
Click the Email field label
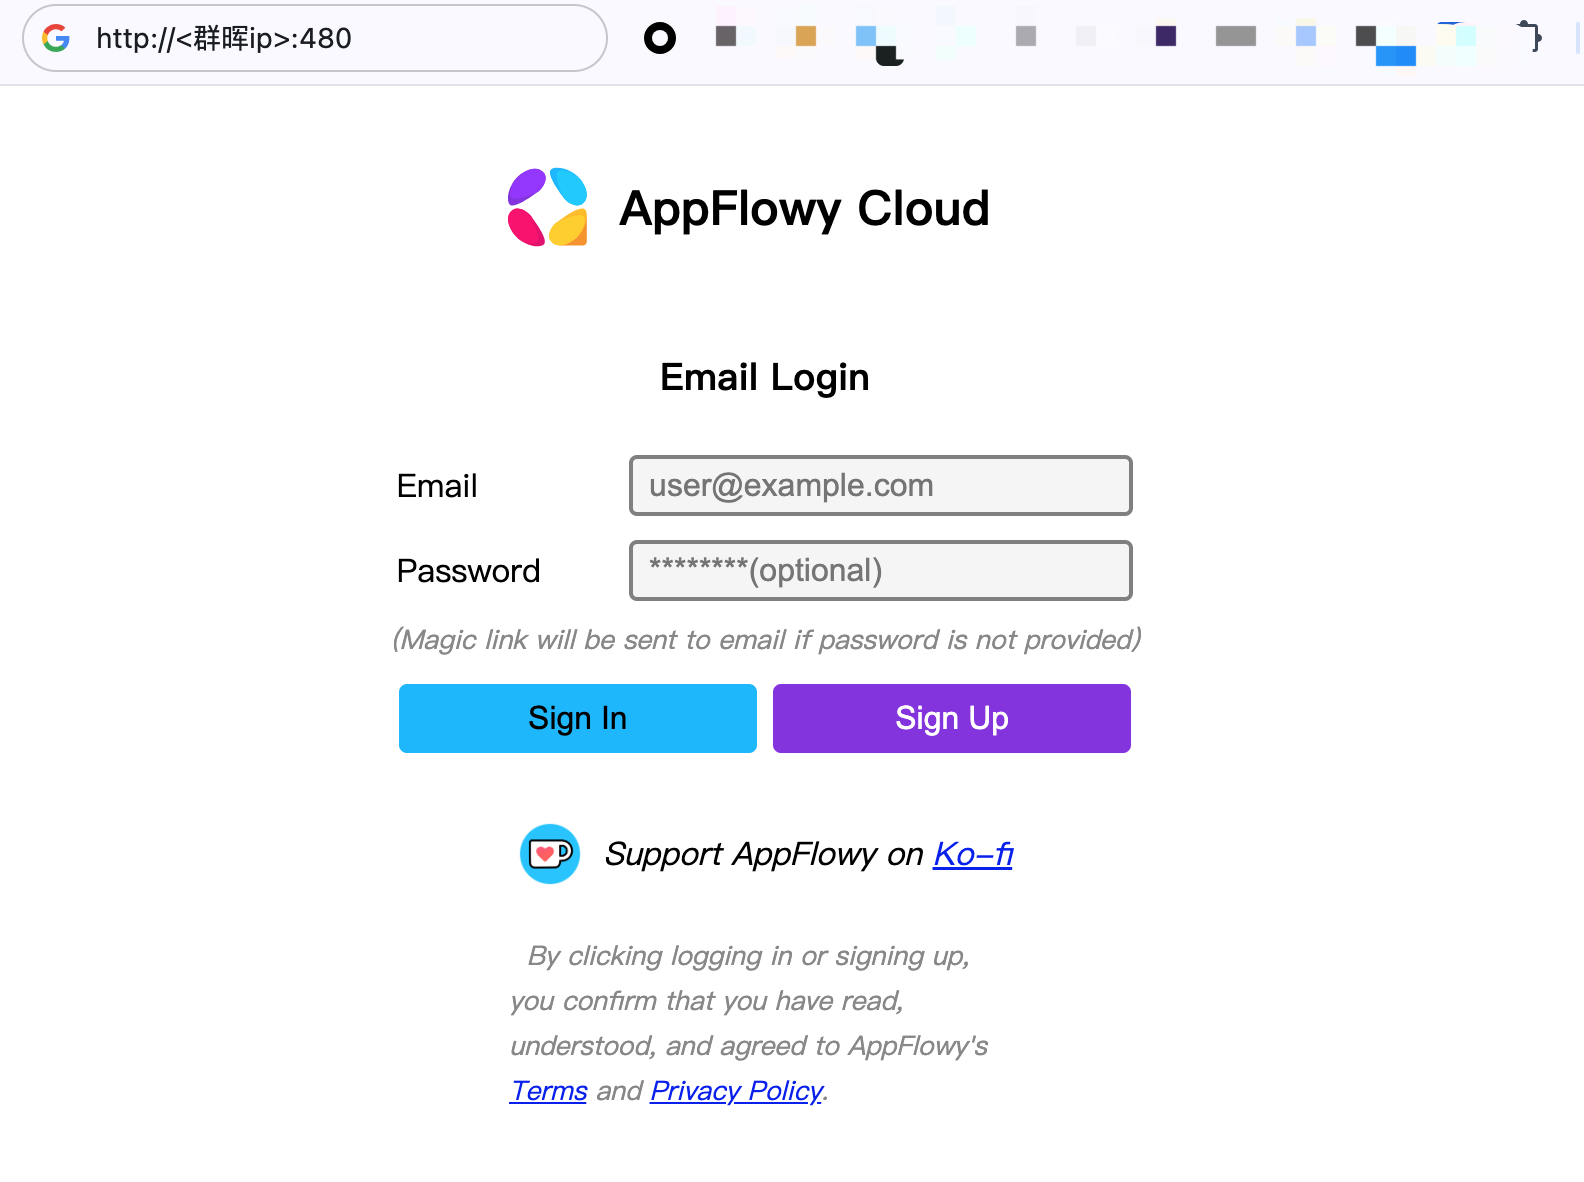[437, 486]
